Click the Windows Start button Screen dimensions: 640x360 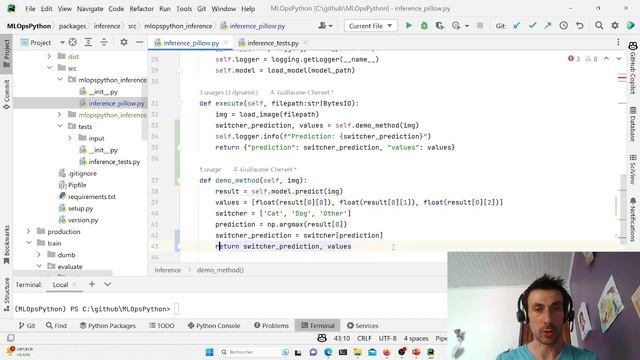pyautogui.click(x=209, y=352)
